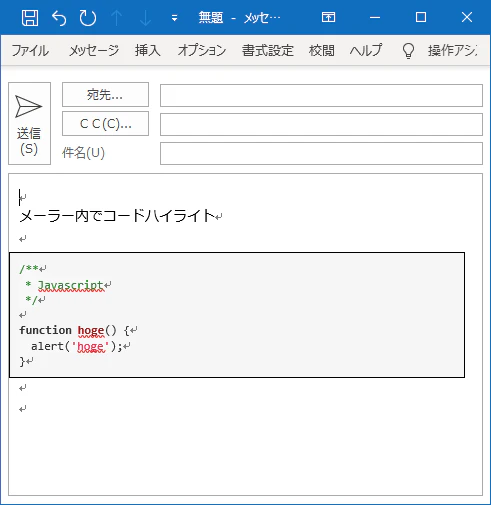Viewport: 491px width, 505px height.
Task: Click the lightbulb Tell Me icon
Action: point(408,51)
